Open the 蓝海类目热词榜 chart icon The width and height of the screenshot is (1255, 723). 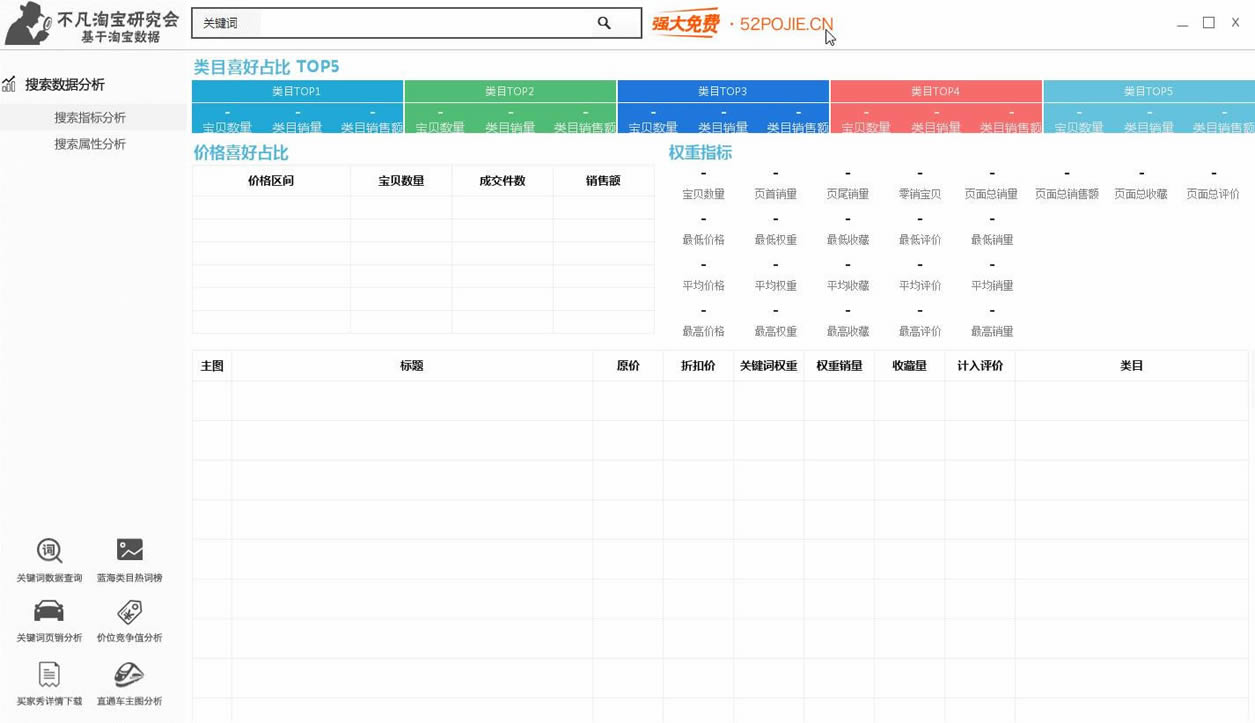pos(129,551)
